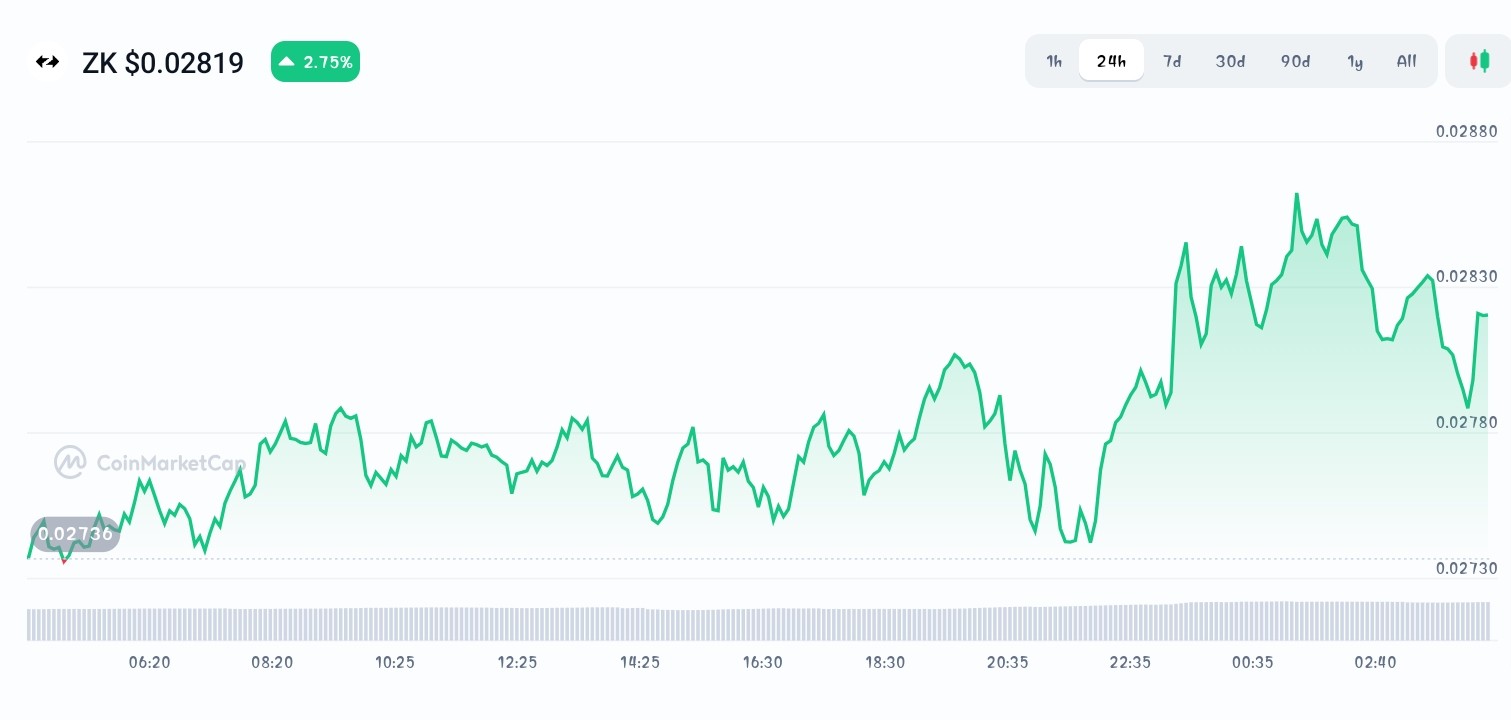This screenshot has width=1511, height=720.
Task: Click the 02:40 time axis label
Action: (x=1375, y=662)
